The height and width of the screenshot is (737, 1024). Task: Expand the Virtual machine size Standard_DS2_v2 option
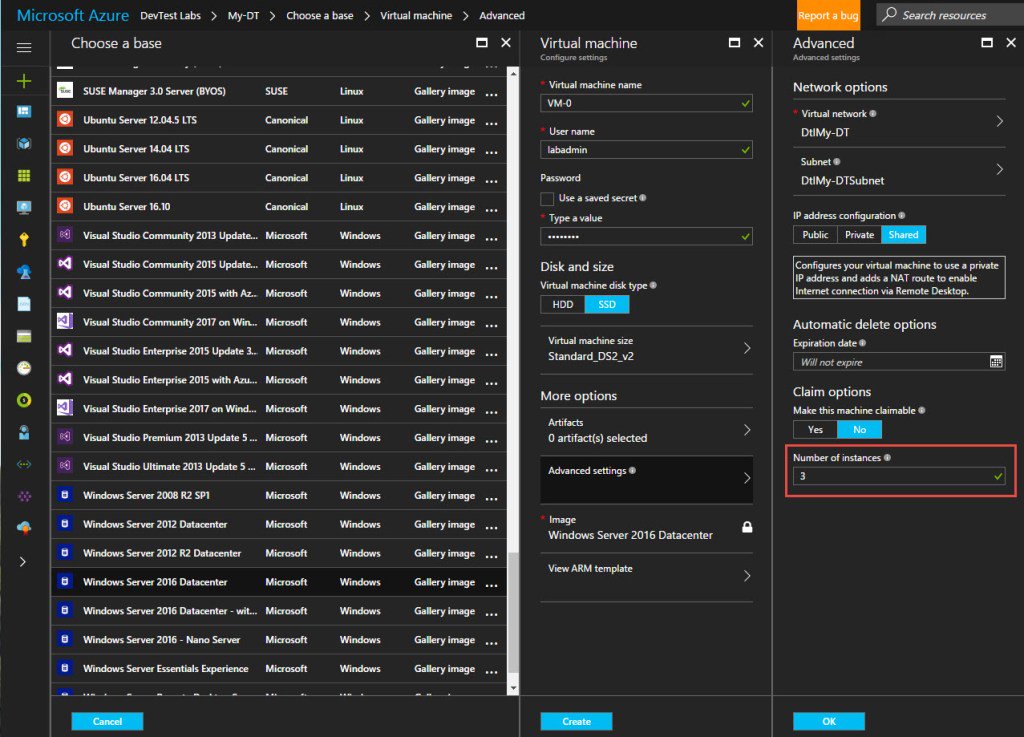point(646,346)
